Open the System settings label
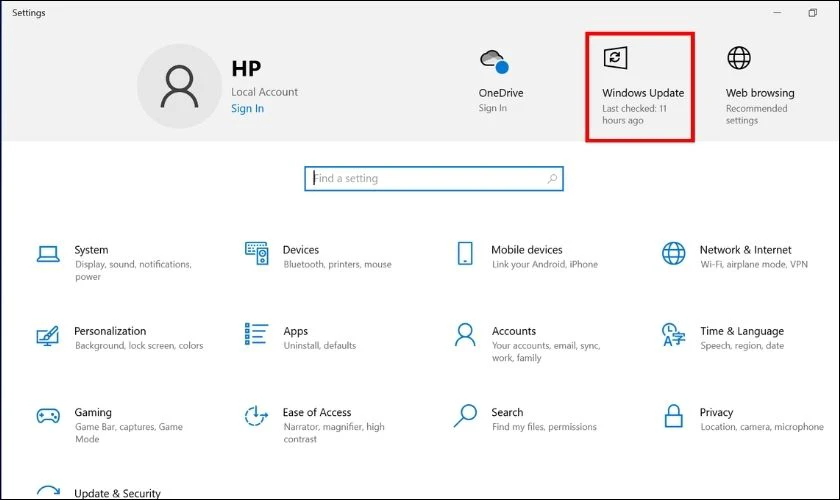840x500 pixels. (x=91, y=250)
